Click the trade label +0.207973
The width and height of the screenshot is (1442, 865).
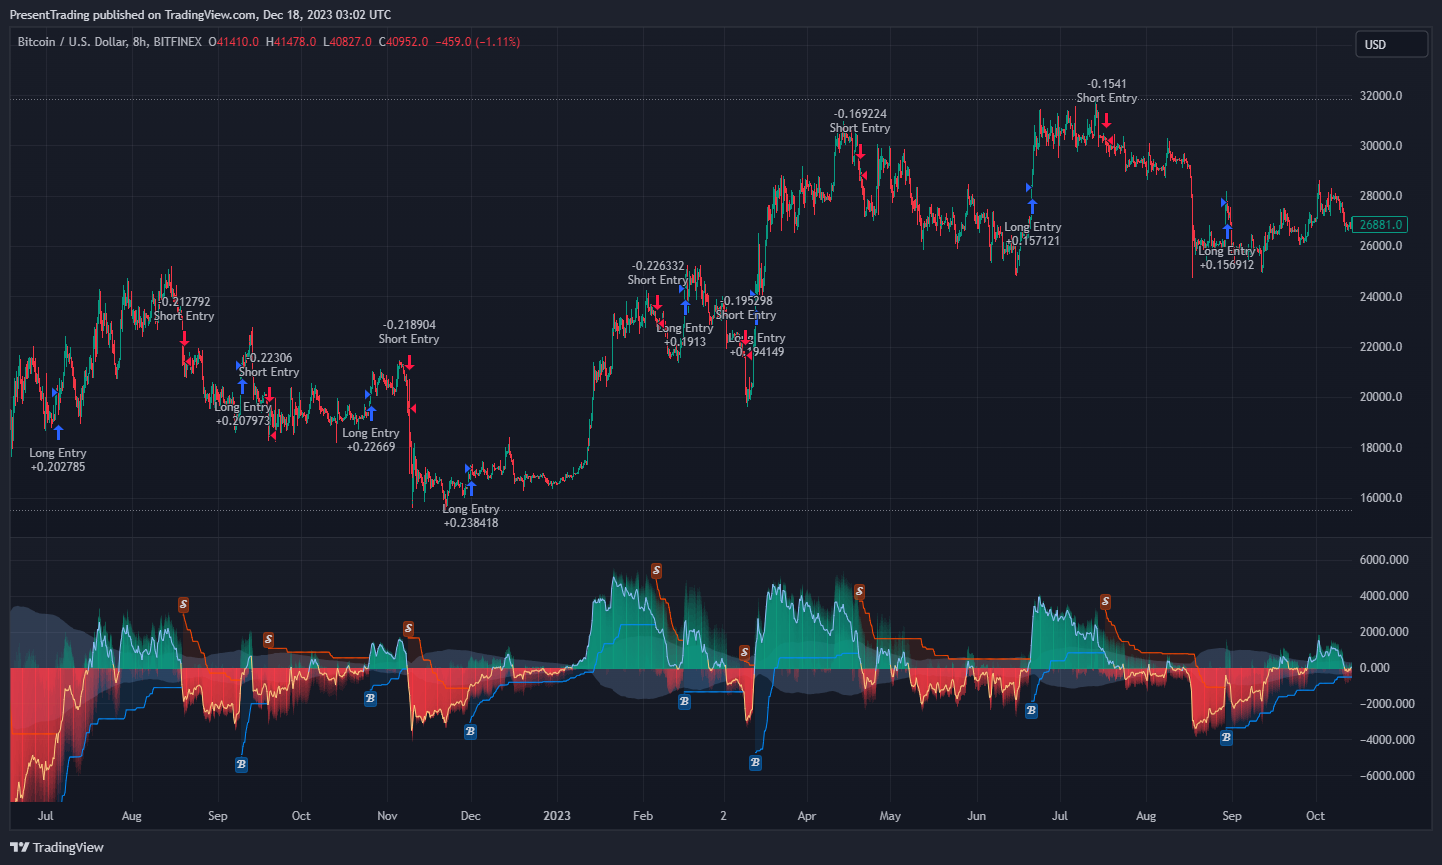(x=243, y=421)
